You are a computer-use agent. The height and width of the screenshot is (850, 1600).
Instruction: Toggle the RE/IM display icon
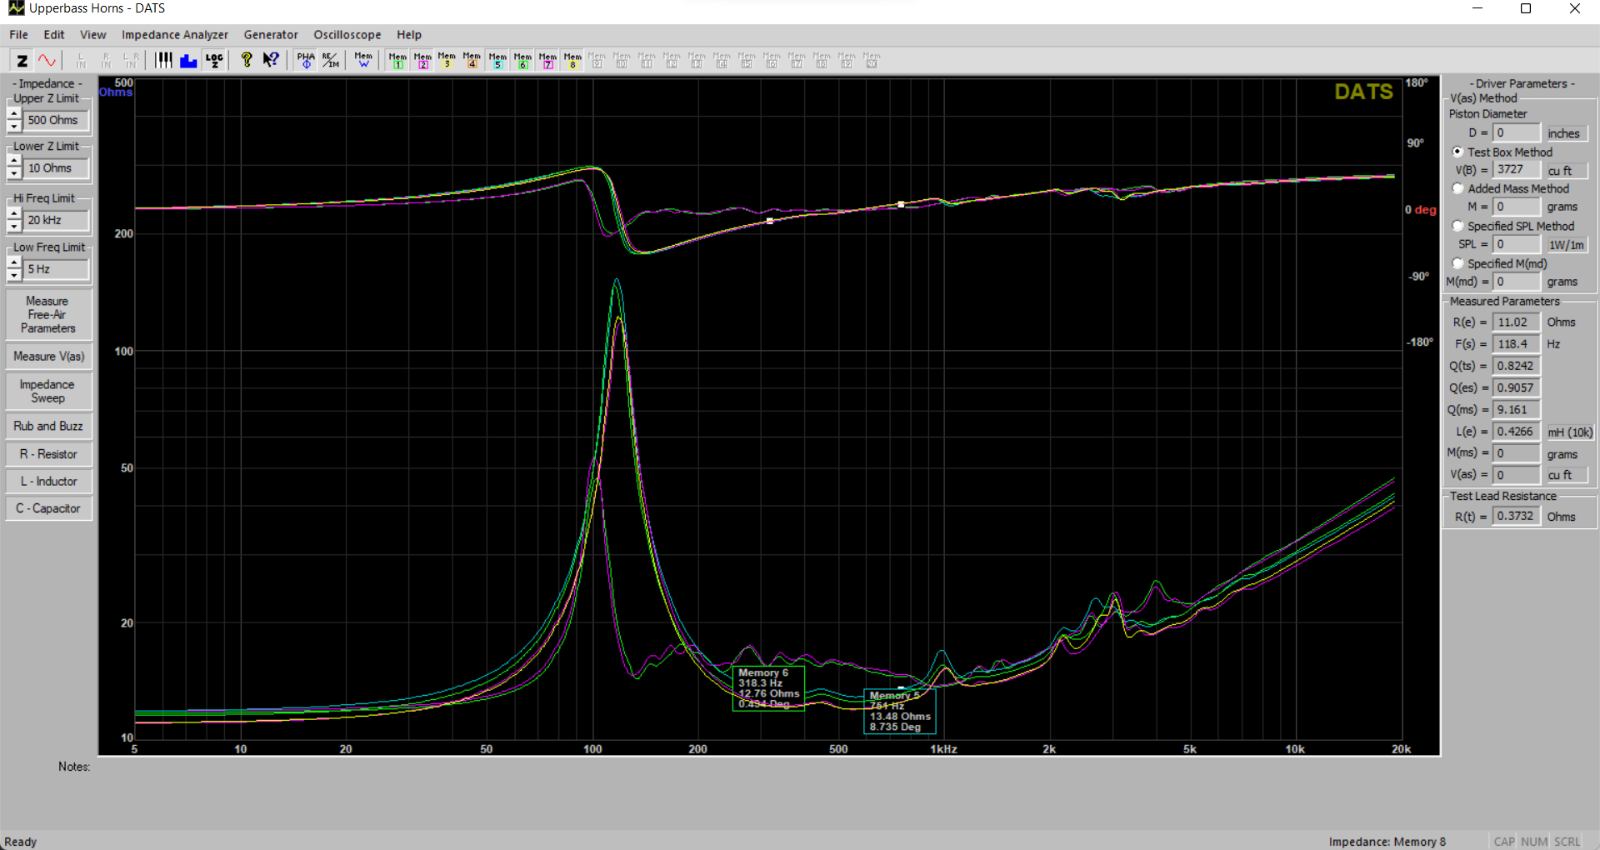330,61
